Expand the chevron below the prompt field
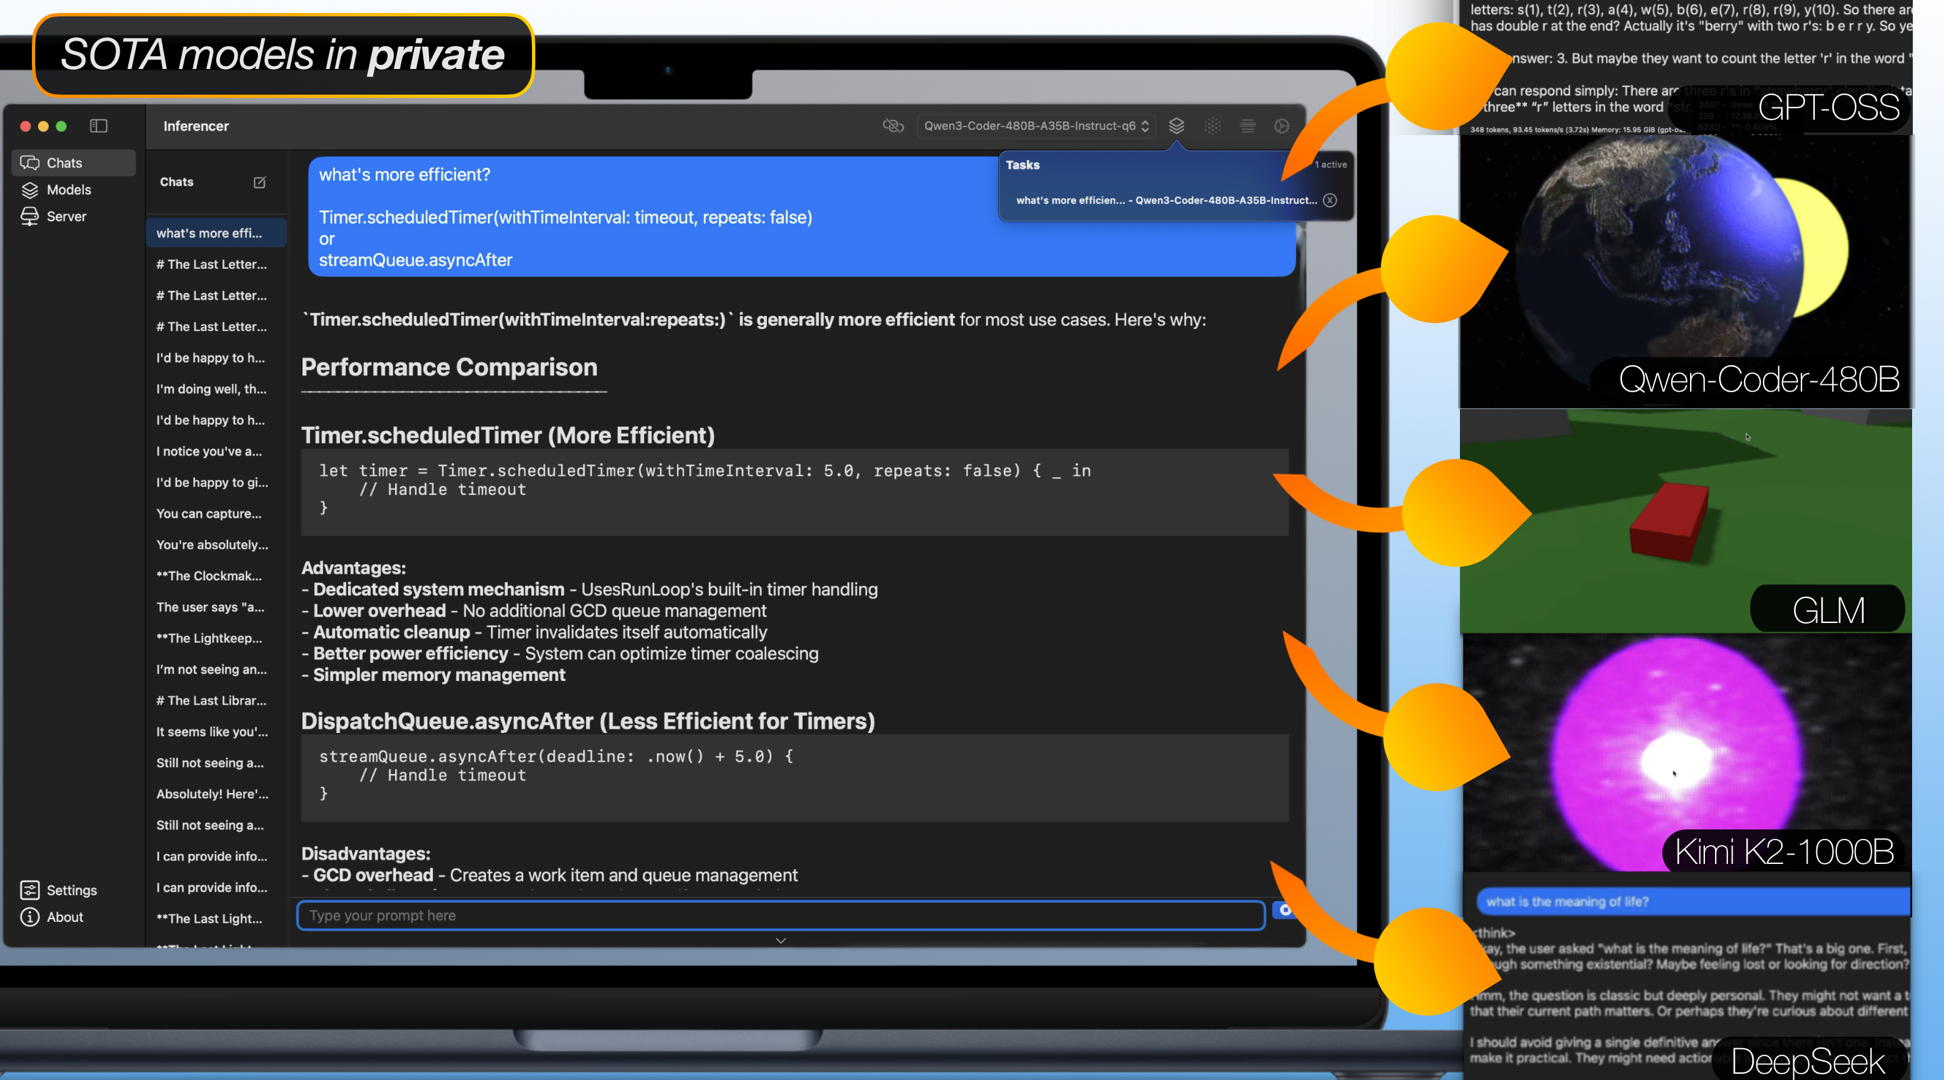The width and height of the screenshot is (1944, 1080). pyautogui.click(x=781, y=941)
